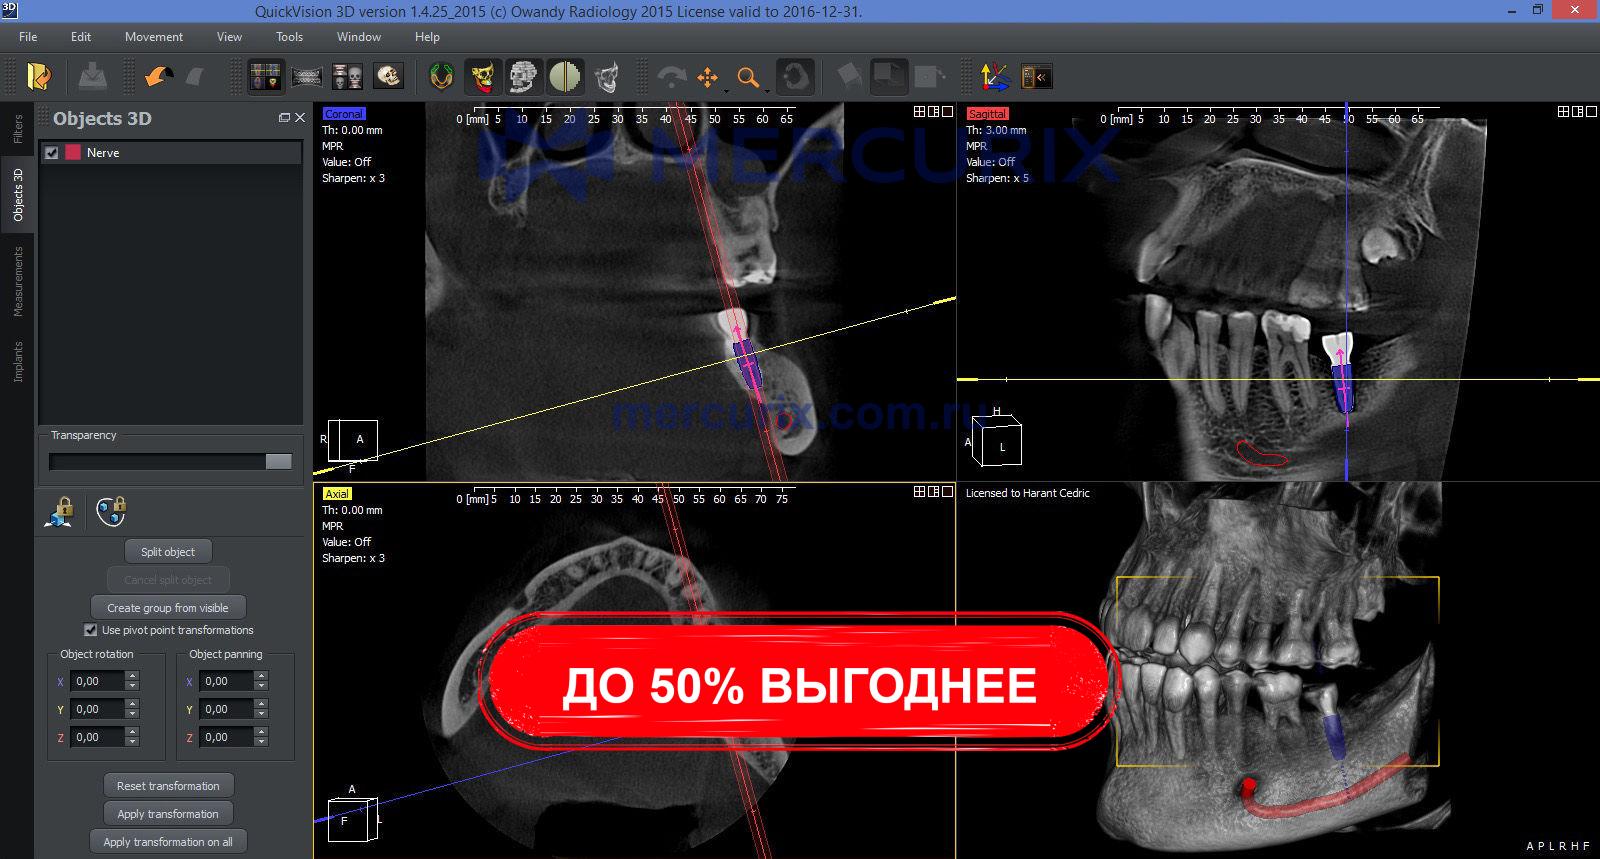The image size is (1600, 859).
Task: Select the Nerve row label in the object list
Action: (103, 153)
